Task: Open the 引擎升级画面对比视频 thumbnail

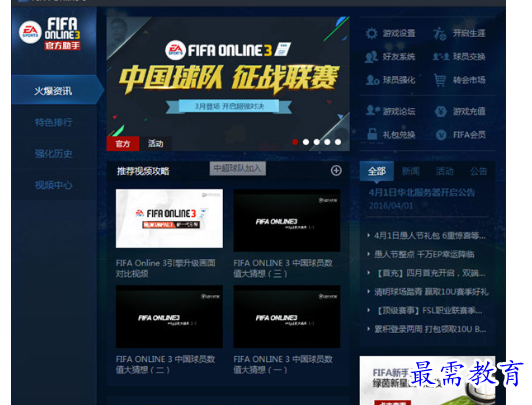Action: (x=169, y=218)
